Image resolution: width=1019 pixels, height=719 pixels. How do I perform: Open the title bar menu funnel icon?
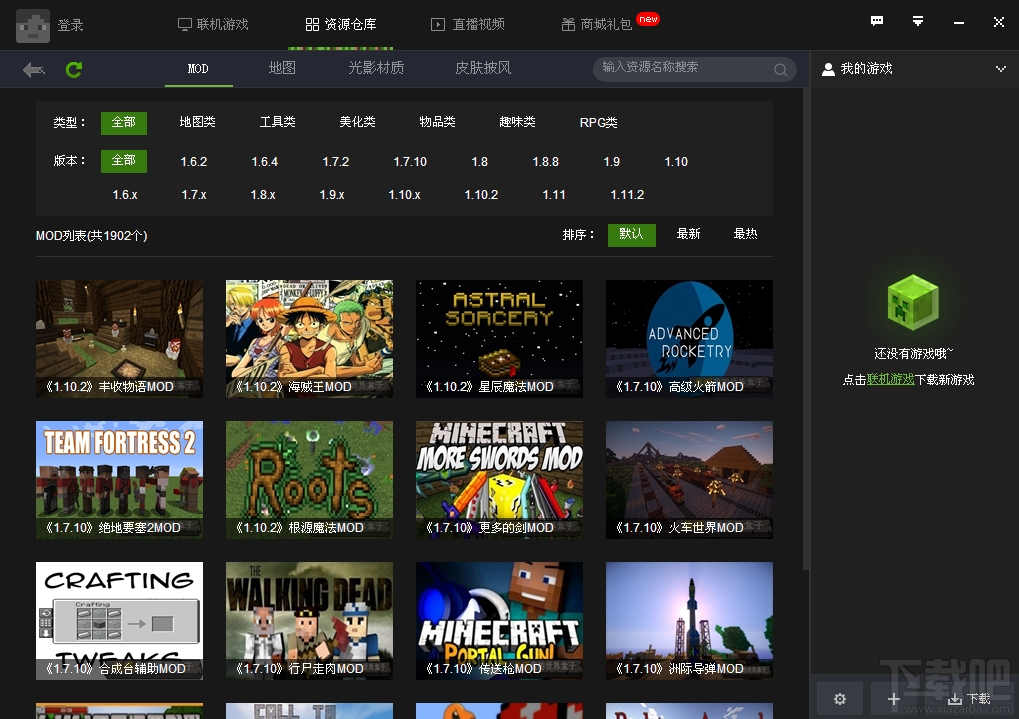pos(918,21)
